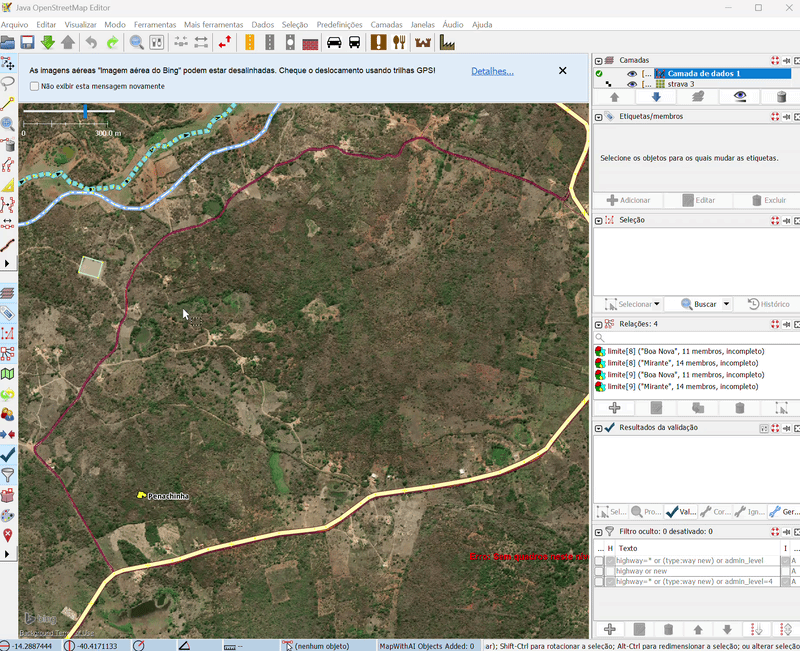Viewport: 800px width, 651px height.
Task: Select the factory preset icon
Action: pyautogui.click(x=447, y=42)
